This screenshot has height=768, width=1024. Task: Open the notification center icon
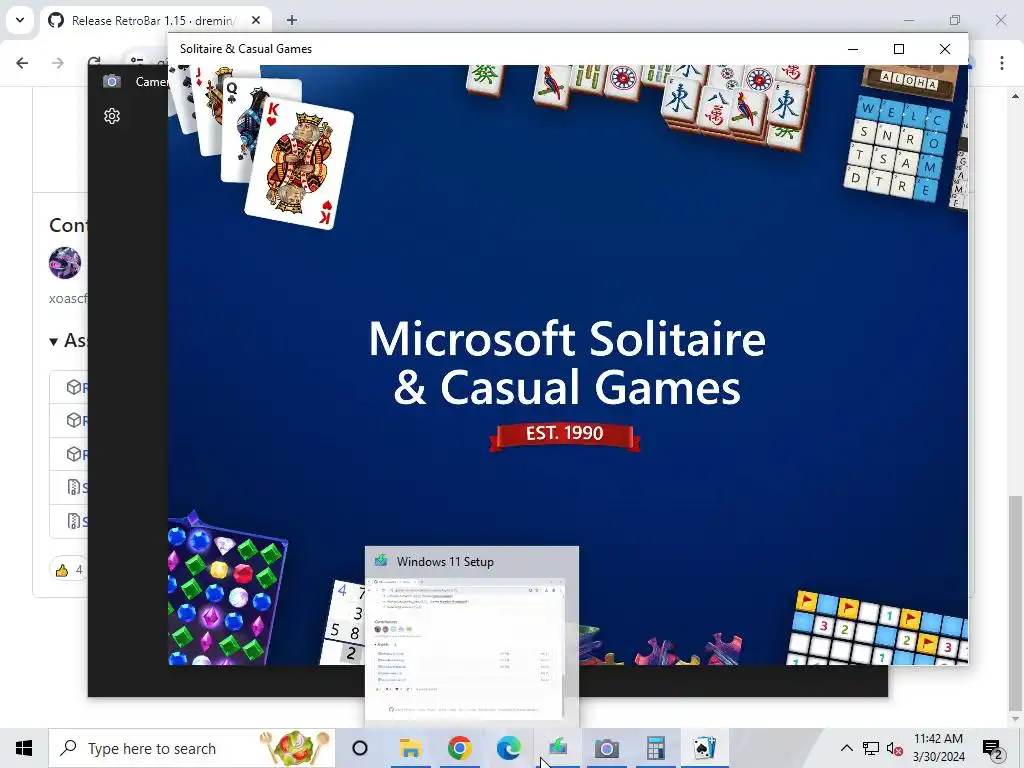click(x=992, y=748)
